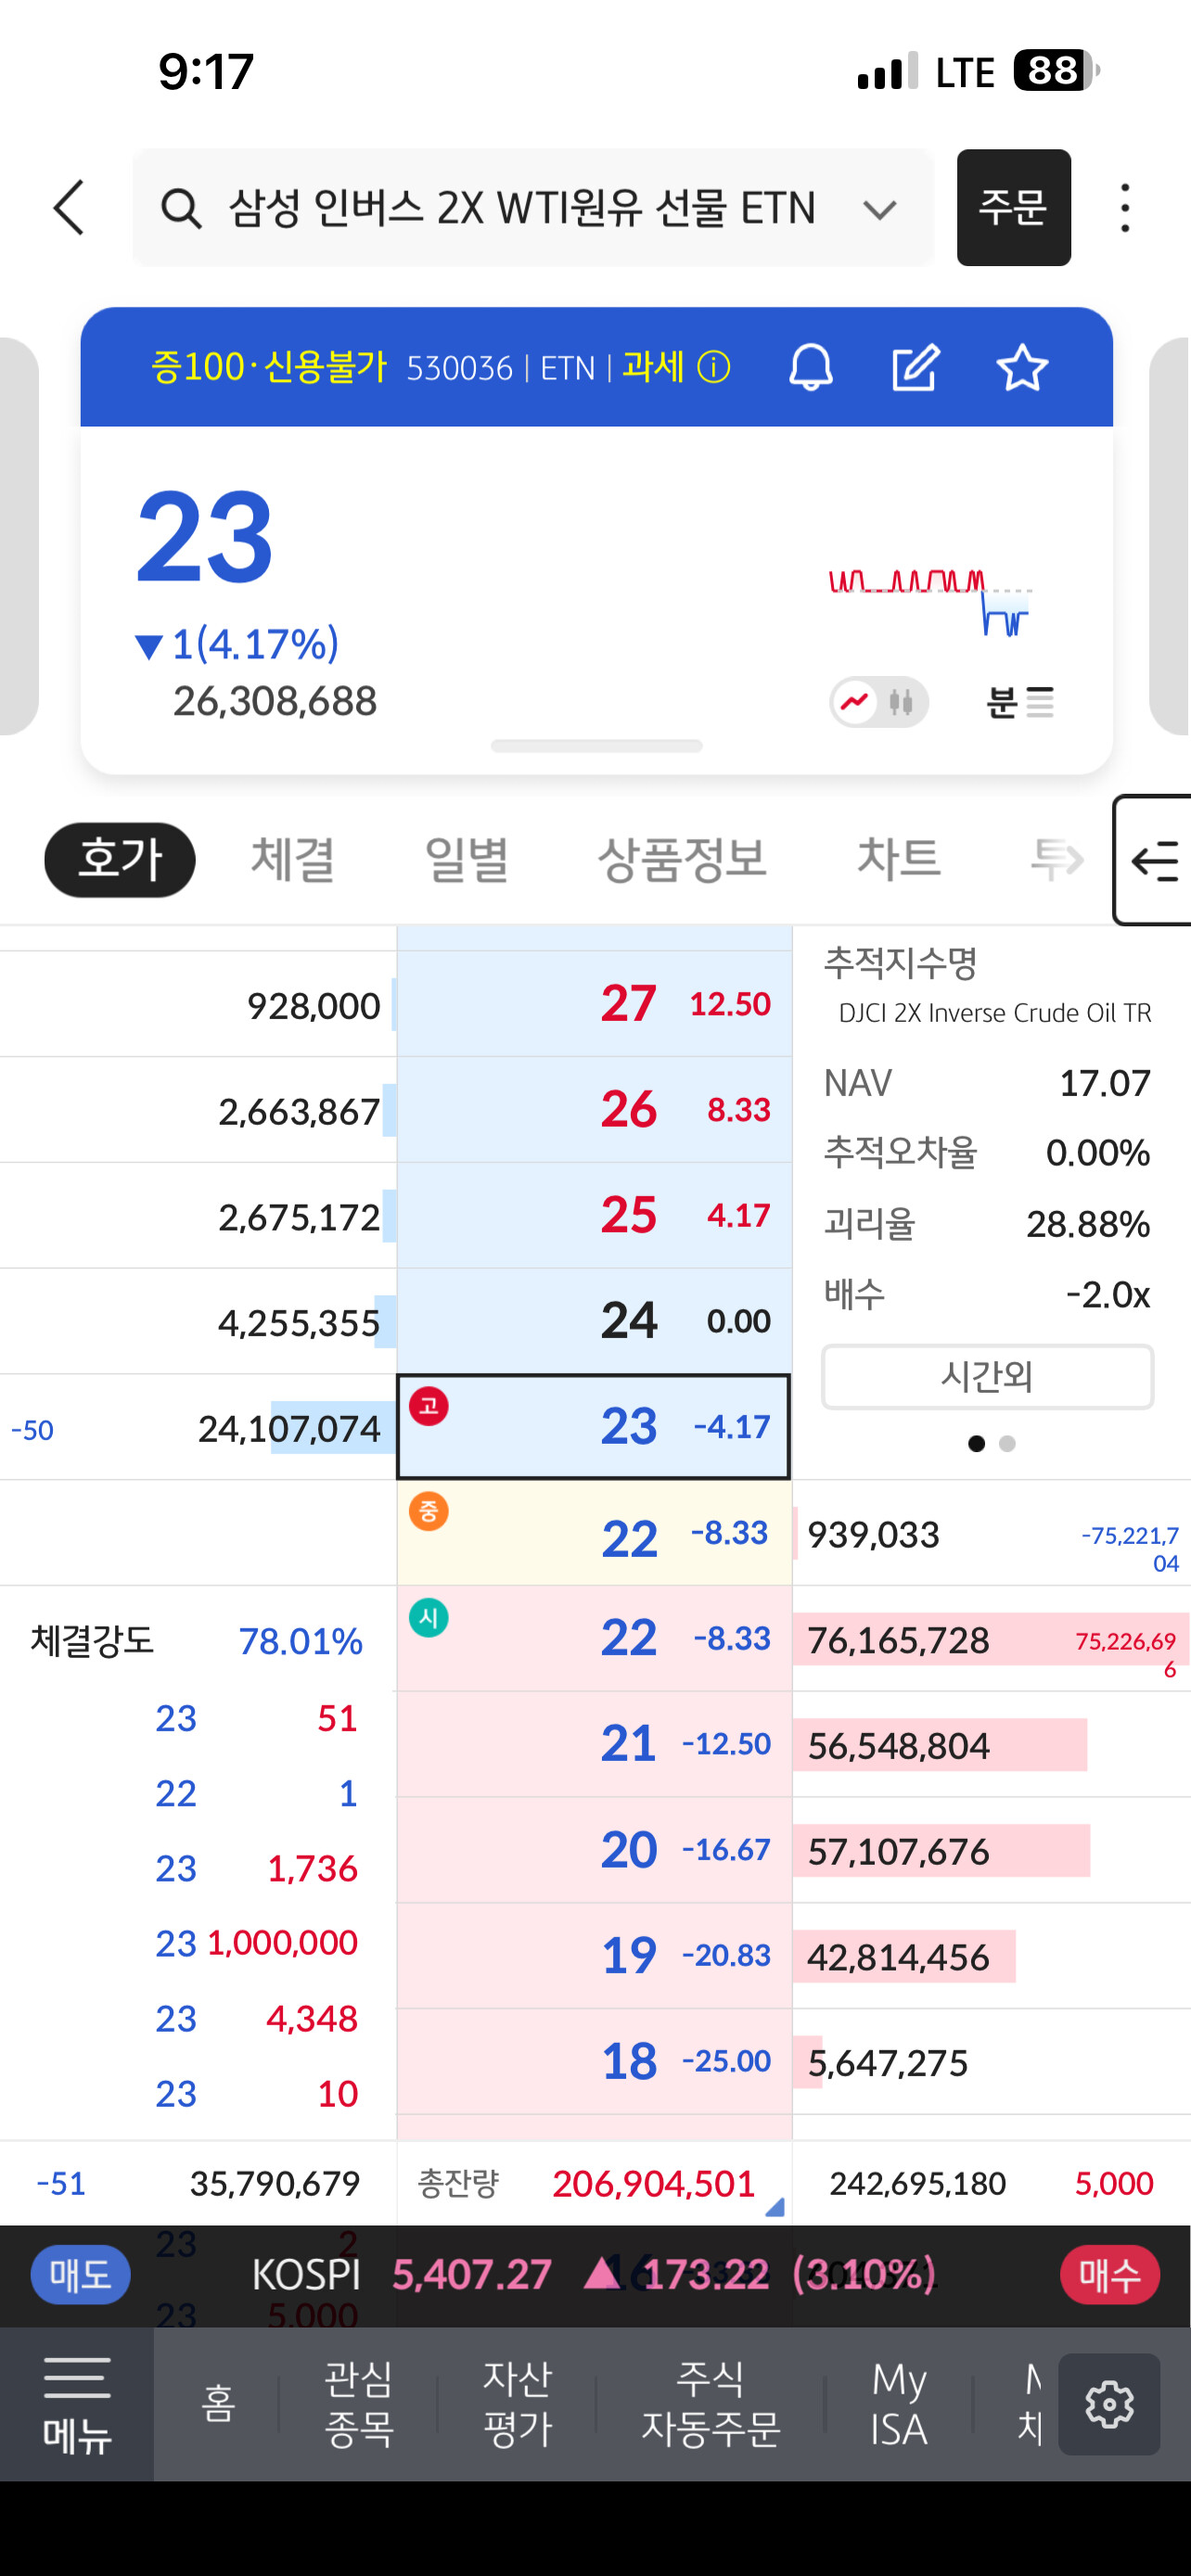
Task: Open settings gear in bottom bar
Action: [1109, 2404]
